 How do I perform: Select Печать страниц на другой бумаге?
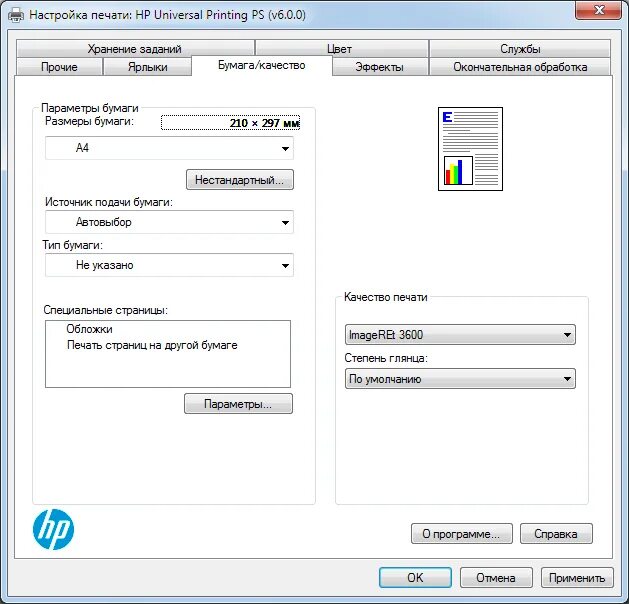[x=152, y=345]
